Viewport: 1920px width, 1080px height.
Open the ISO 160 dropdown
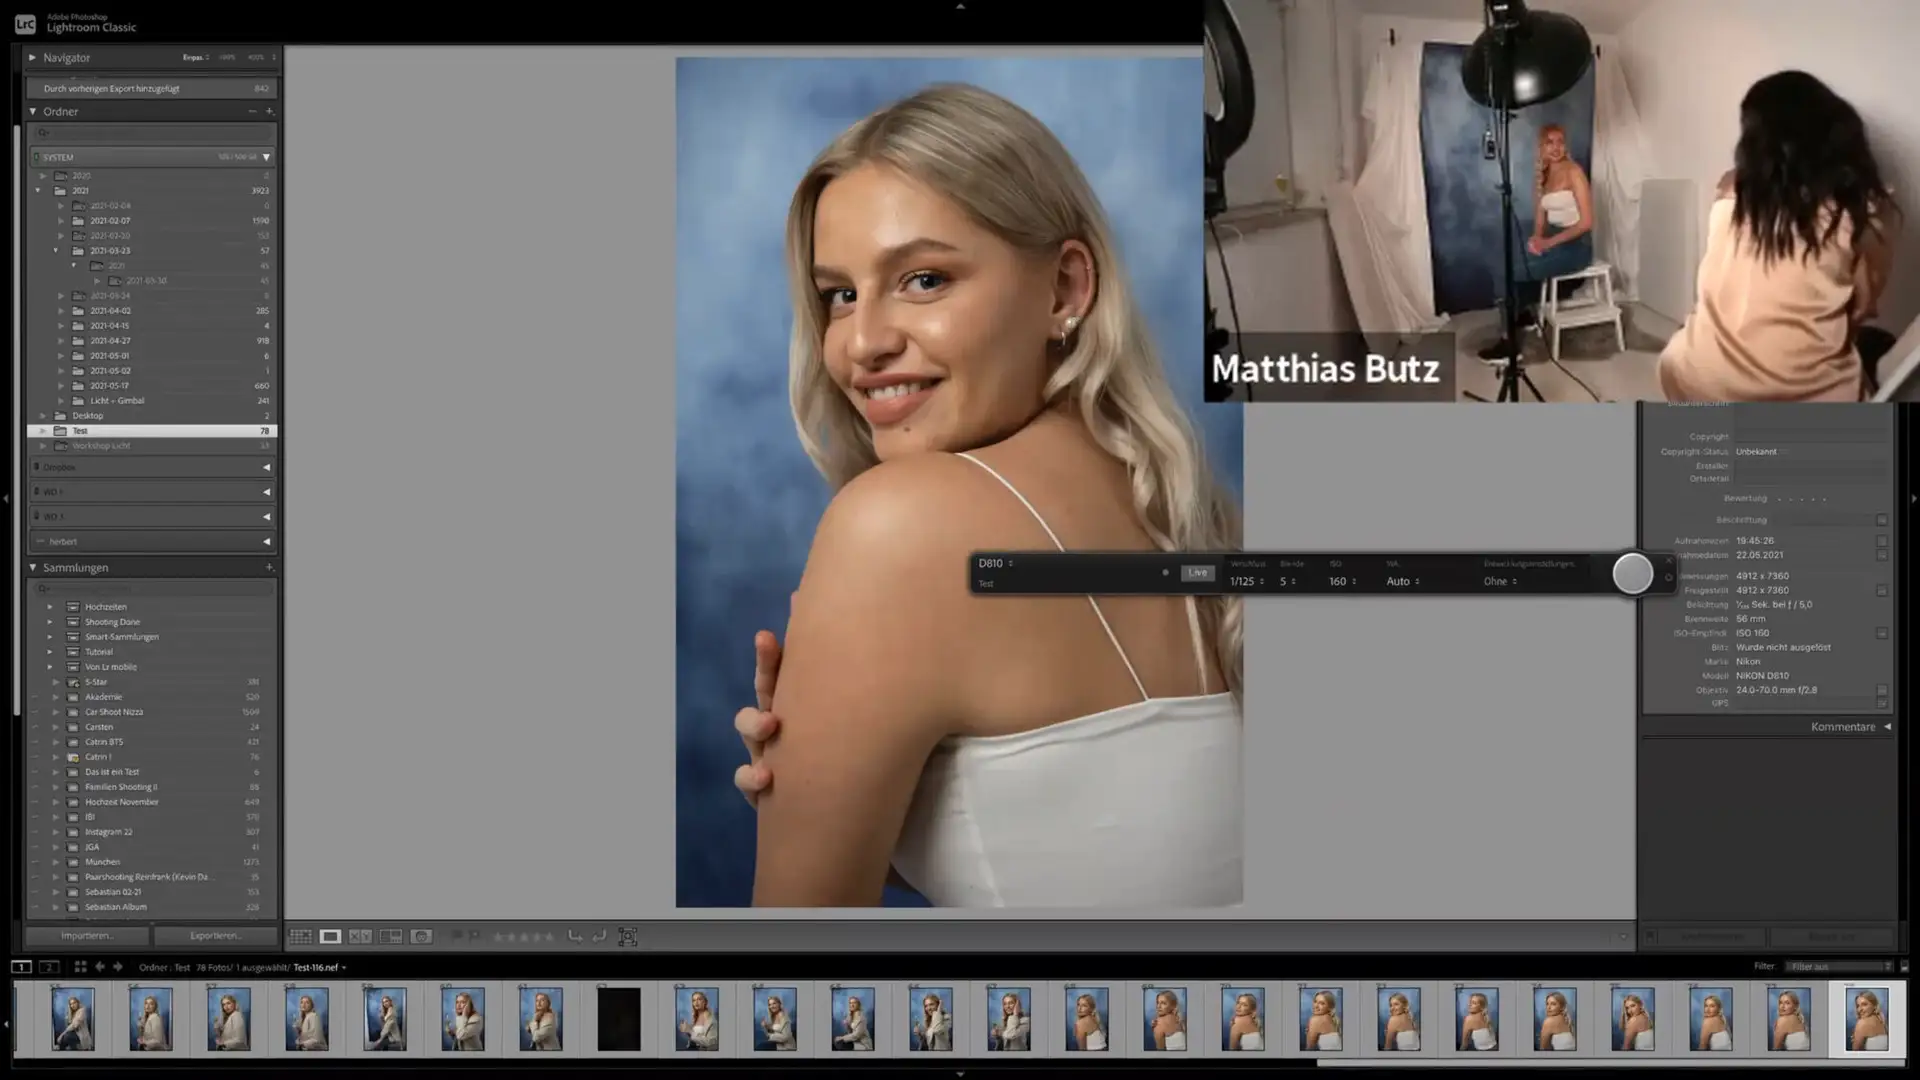tap(1342, 582)
